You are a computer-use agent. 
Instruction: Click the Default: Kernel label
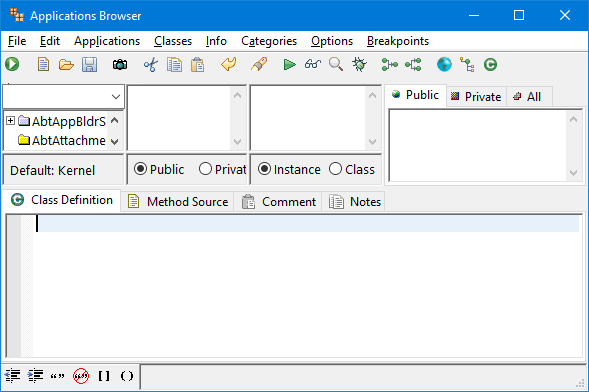tap(53, 170)
